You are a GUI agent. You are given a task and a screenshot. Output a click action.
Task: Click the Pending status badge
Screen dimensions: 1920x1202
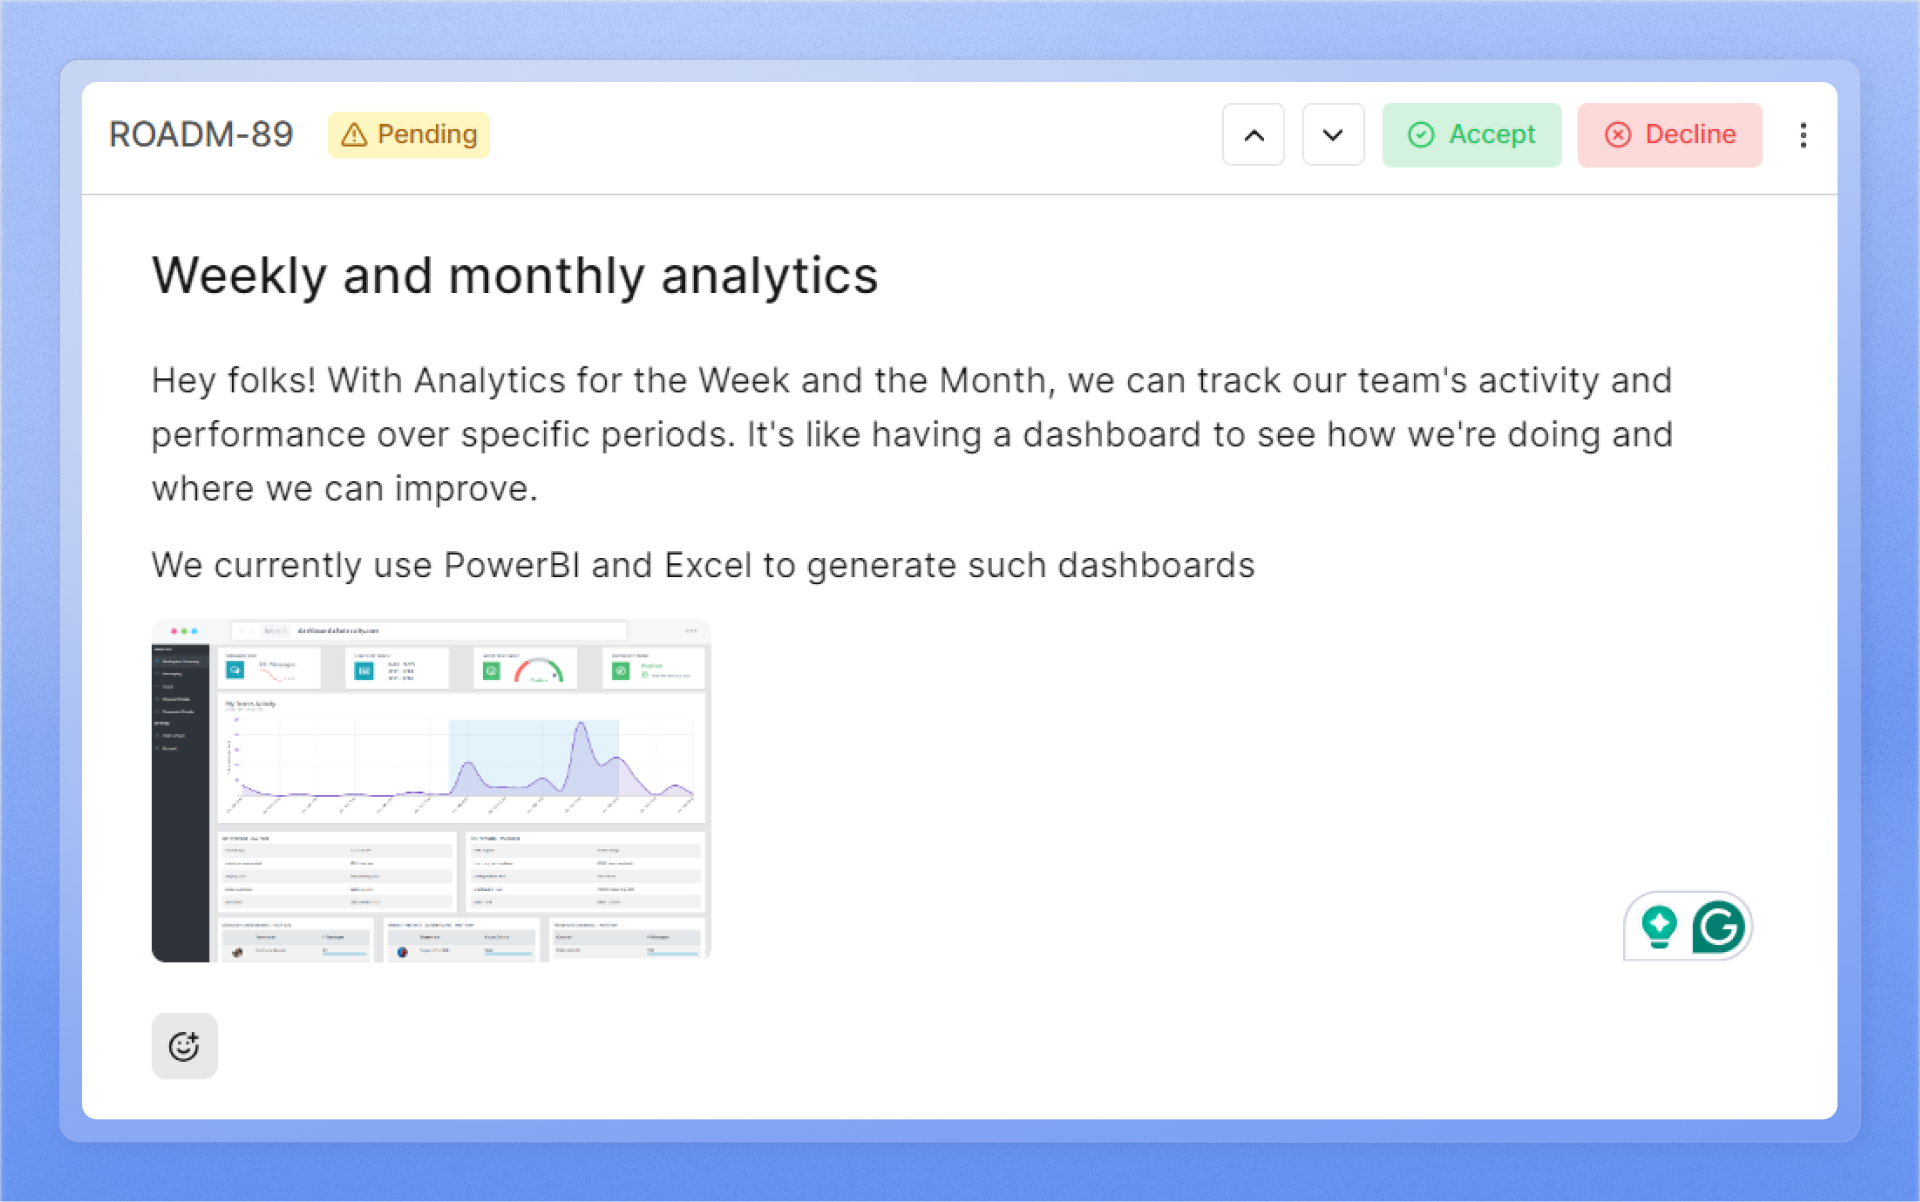point(409,135)
